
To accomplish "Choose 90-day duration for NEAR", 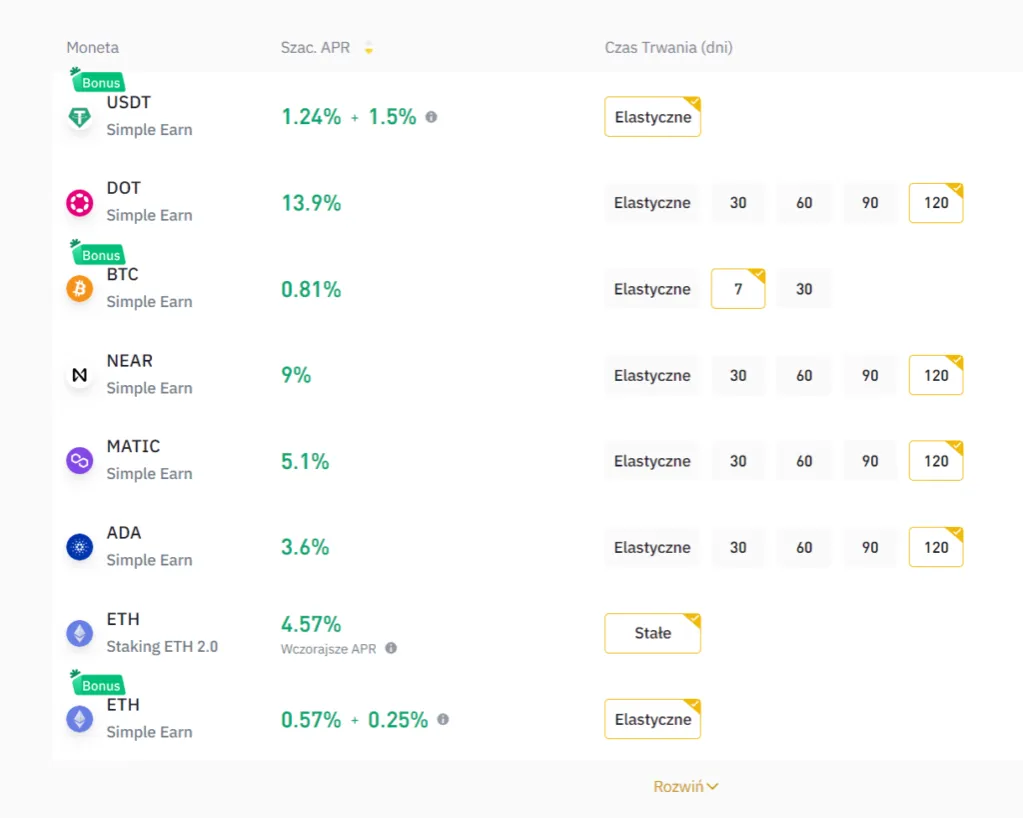I will point(870,375).
